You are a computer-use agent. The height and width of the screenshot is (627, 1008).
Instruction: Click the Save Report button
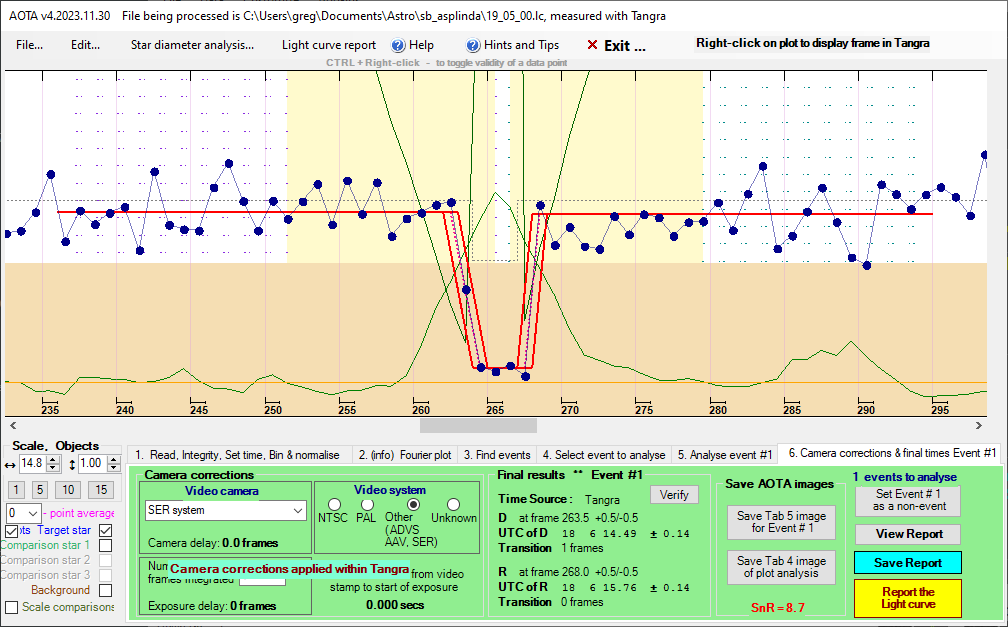(908, 563)
